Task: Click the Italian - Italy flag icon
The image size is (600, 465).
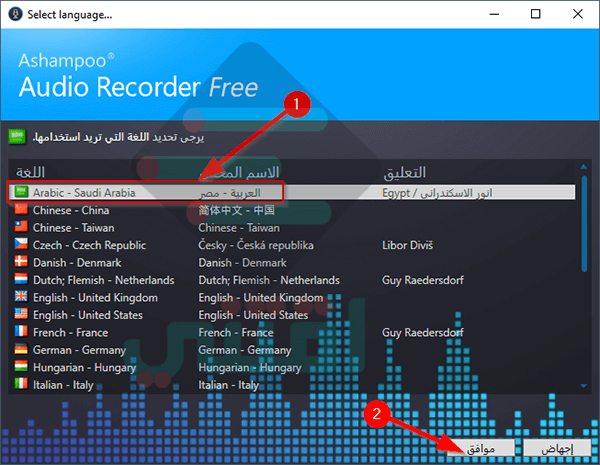Action: (x=21, y=384)
